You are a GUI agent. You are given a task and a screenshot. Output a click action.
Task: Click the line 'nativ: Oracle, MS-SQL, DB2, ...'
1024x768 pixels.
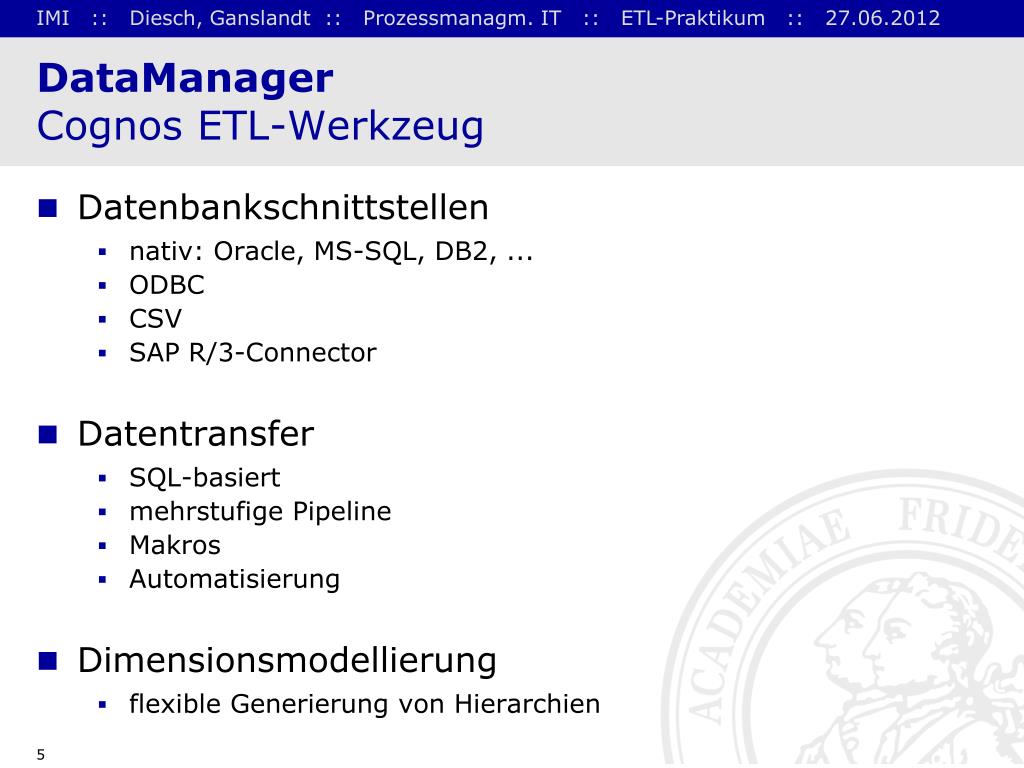point(331,251)
